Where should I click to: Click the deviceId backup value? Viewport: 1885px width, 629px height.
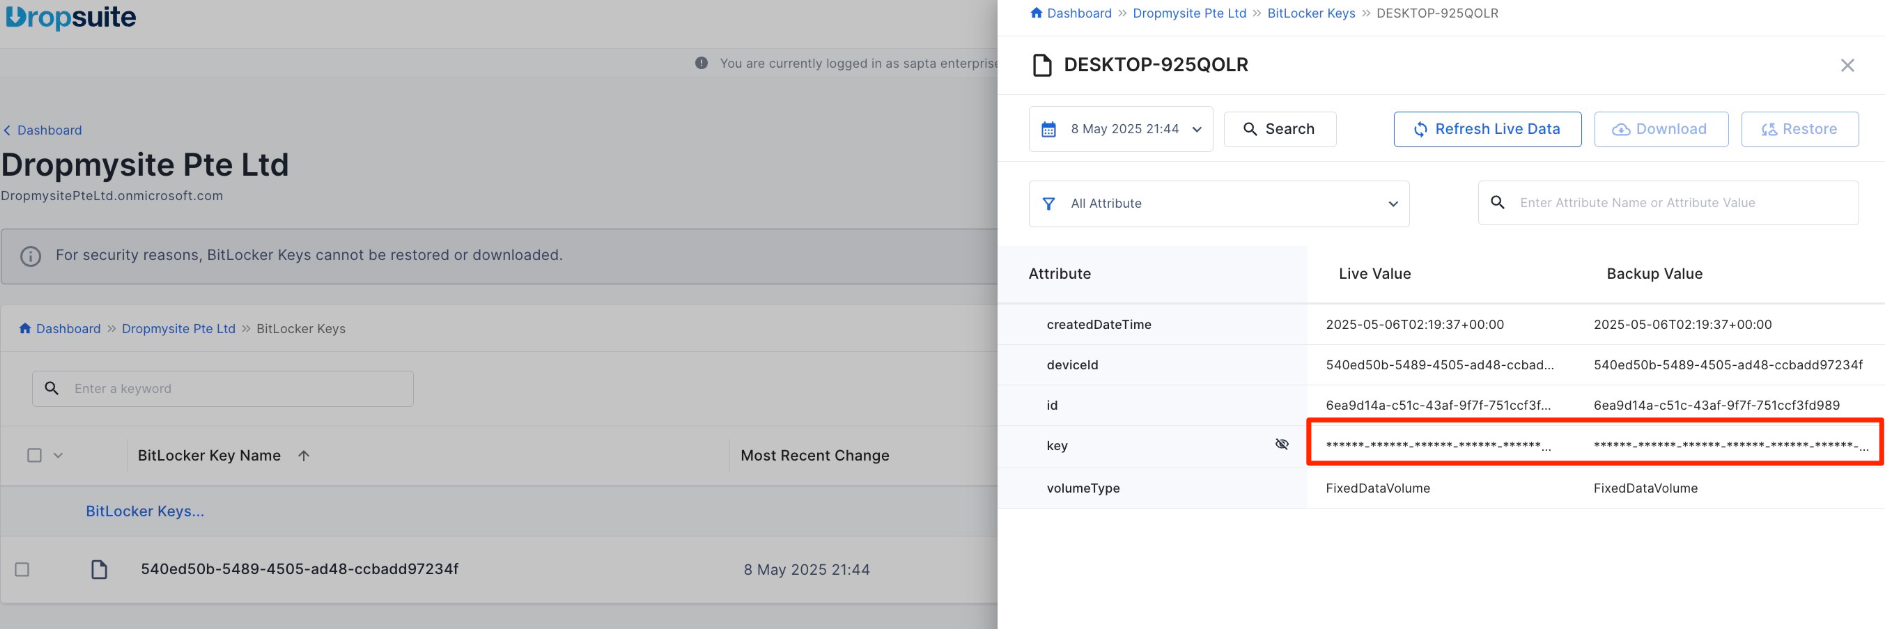pyautogui.click(x=1728, y=365)
